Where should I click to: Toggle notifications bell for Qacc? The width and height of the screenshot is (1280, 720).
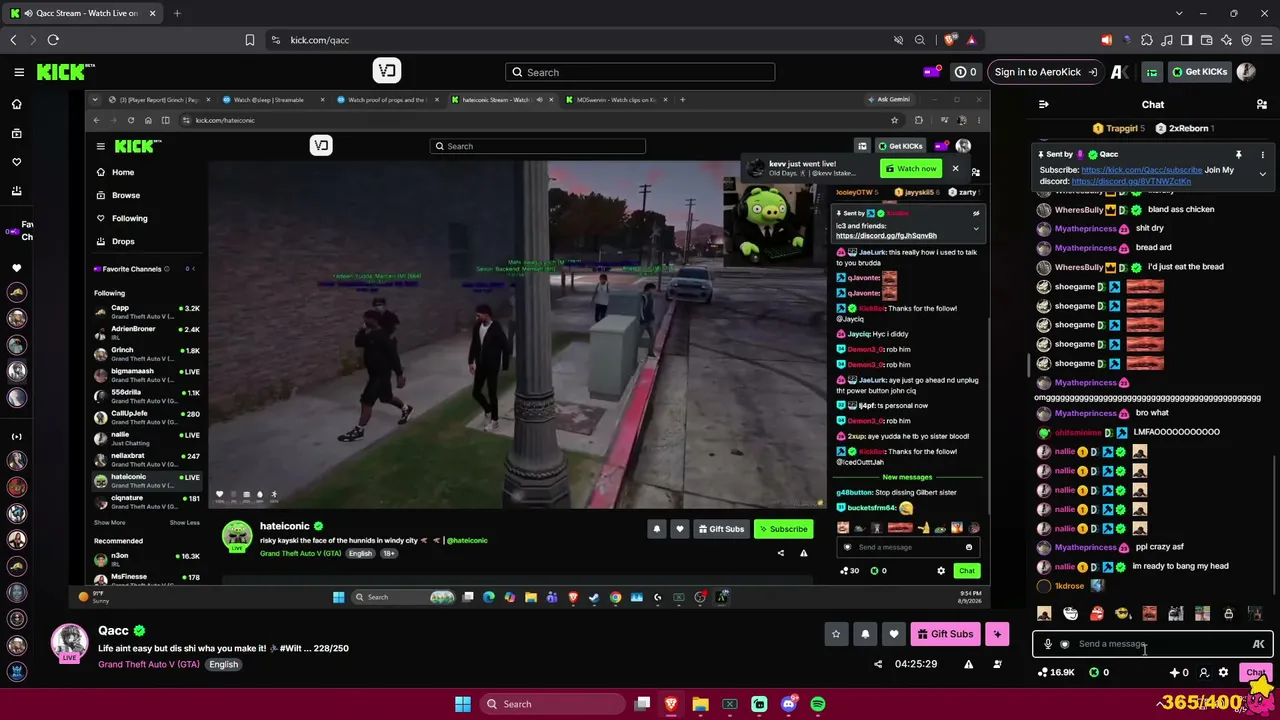click(865, 633)
